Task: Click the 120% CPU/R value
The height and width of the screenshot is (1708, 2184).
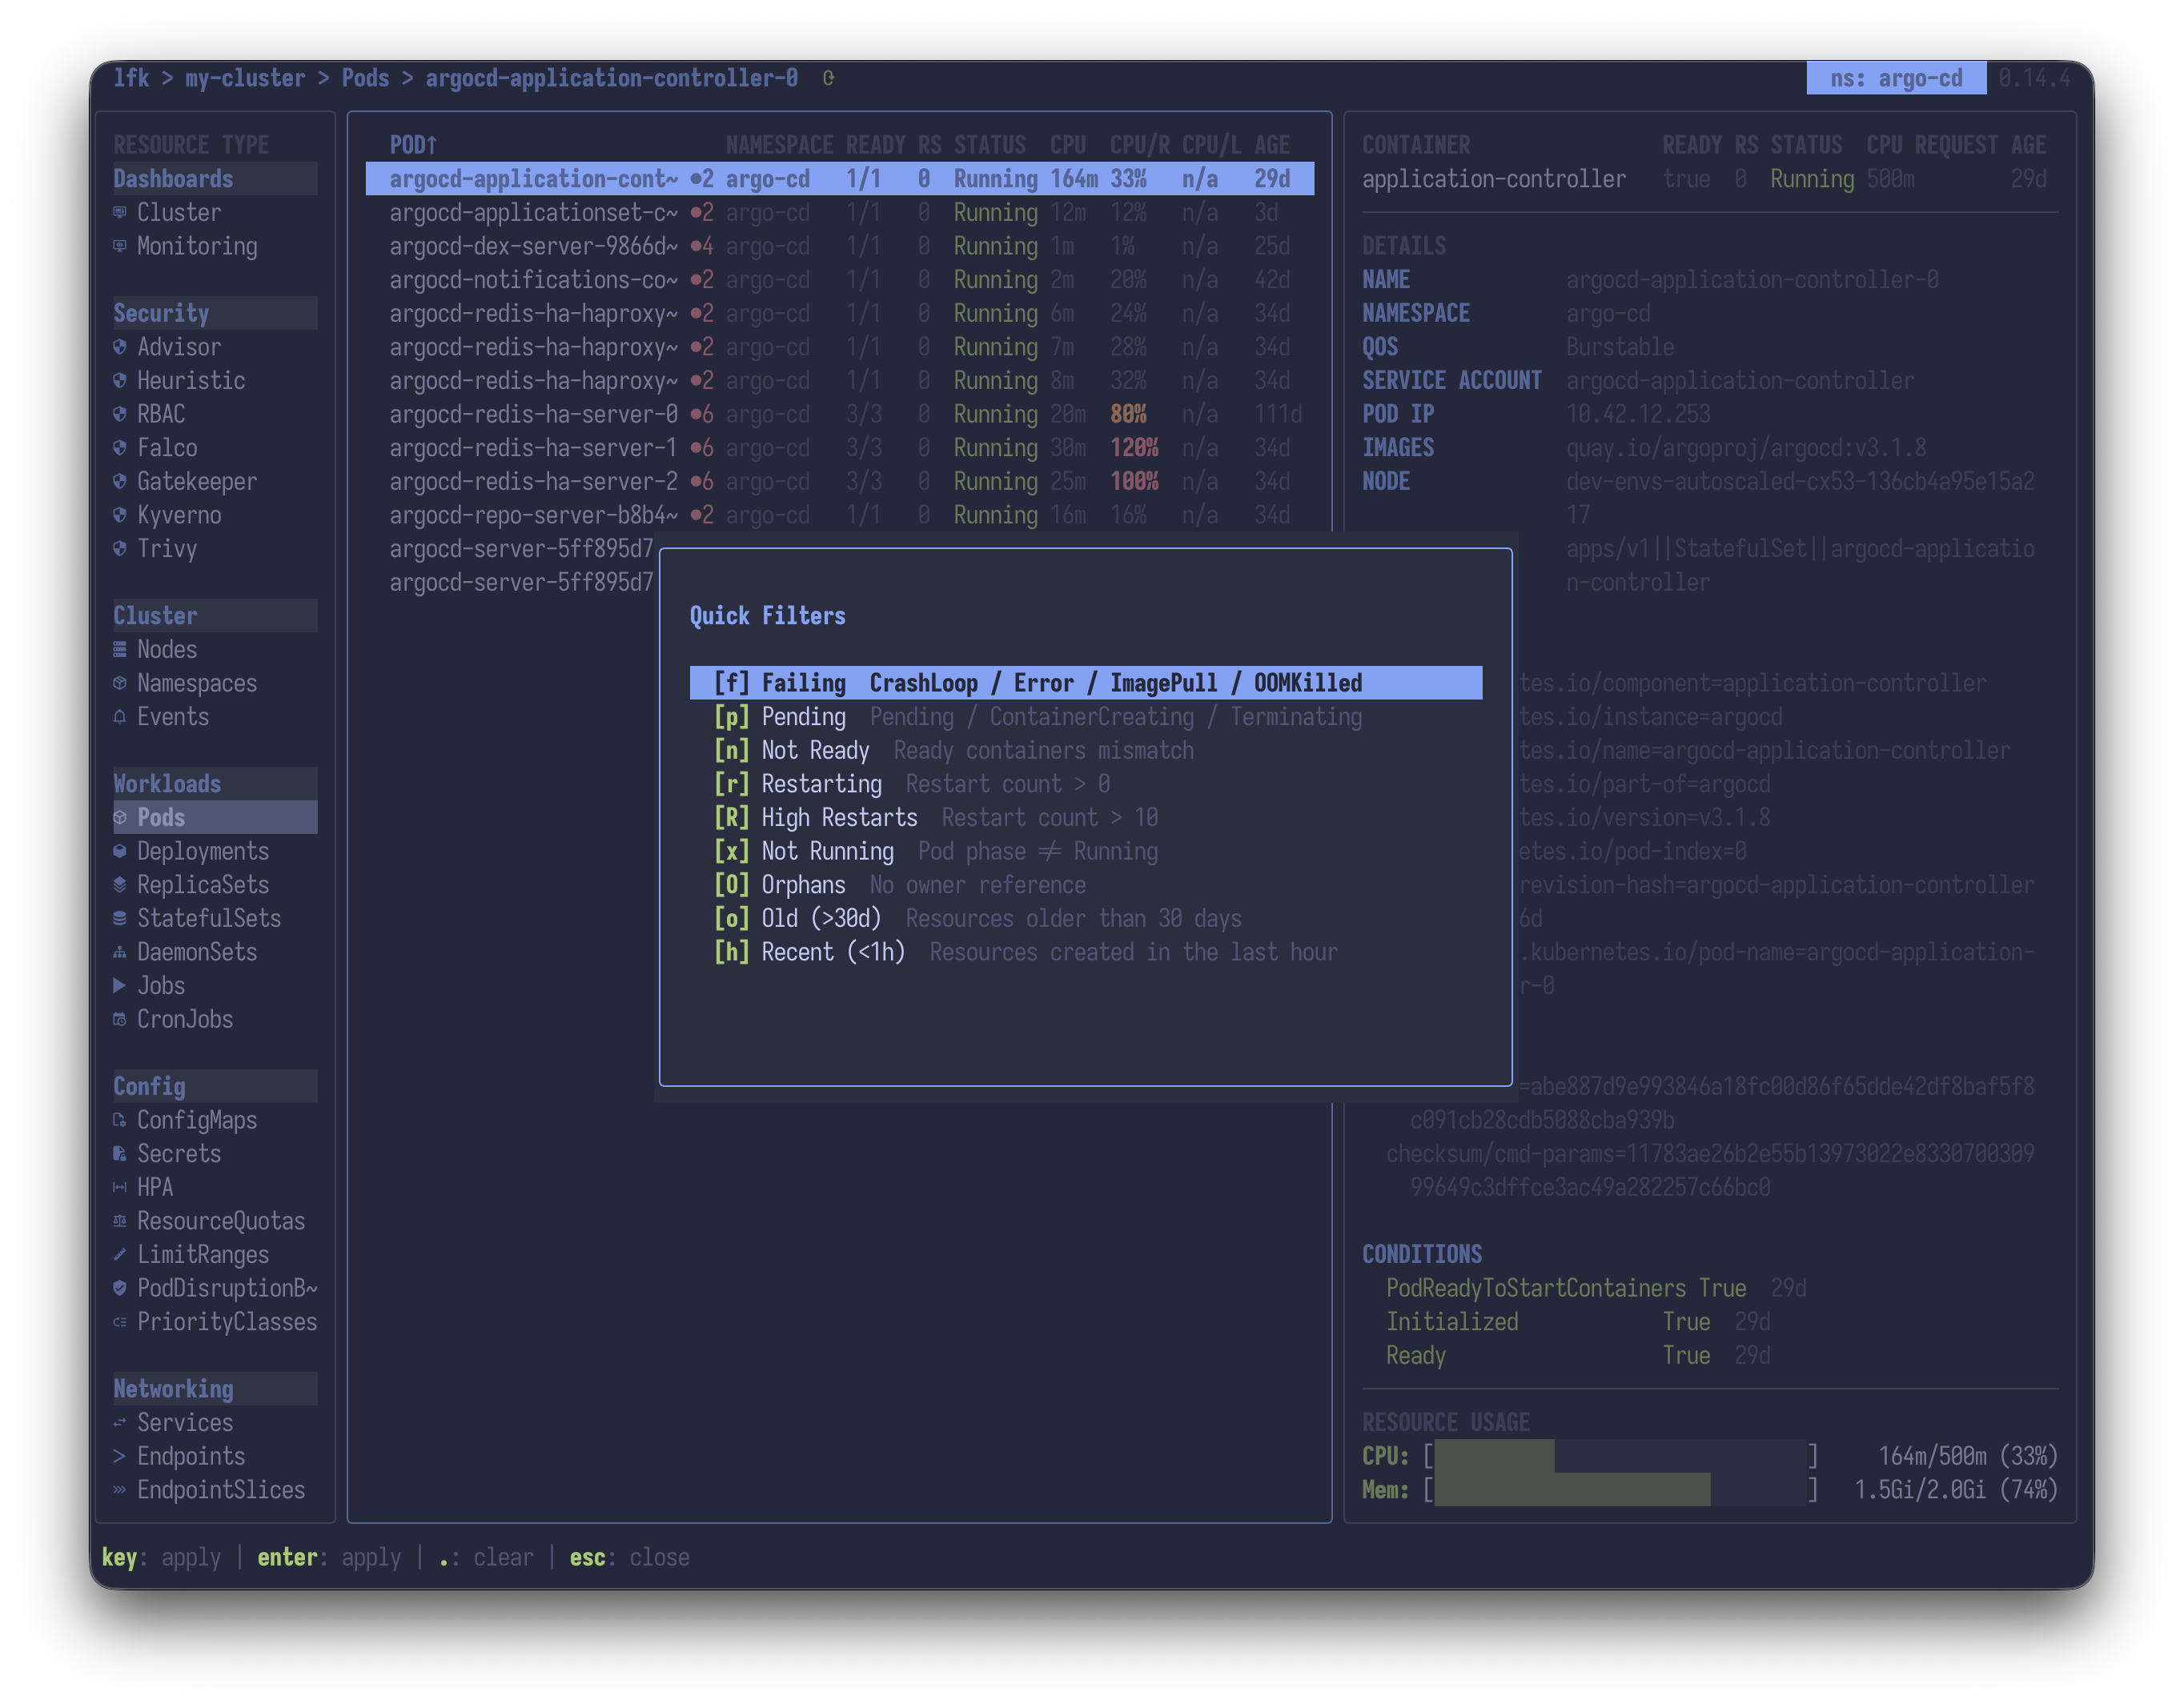Action: pos(1134,448)
